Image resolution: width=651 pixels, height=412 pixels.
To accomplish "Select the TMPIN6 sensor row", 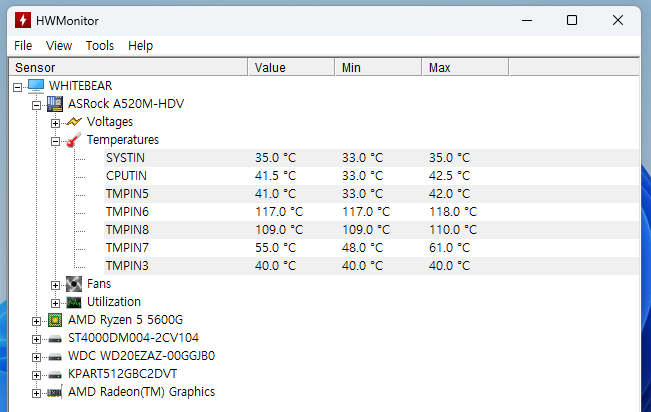I will point(371,212).
